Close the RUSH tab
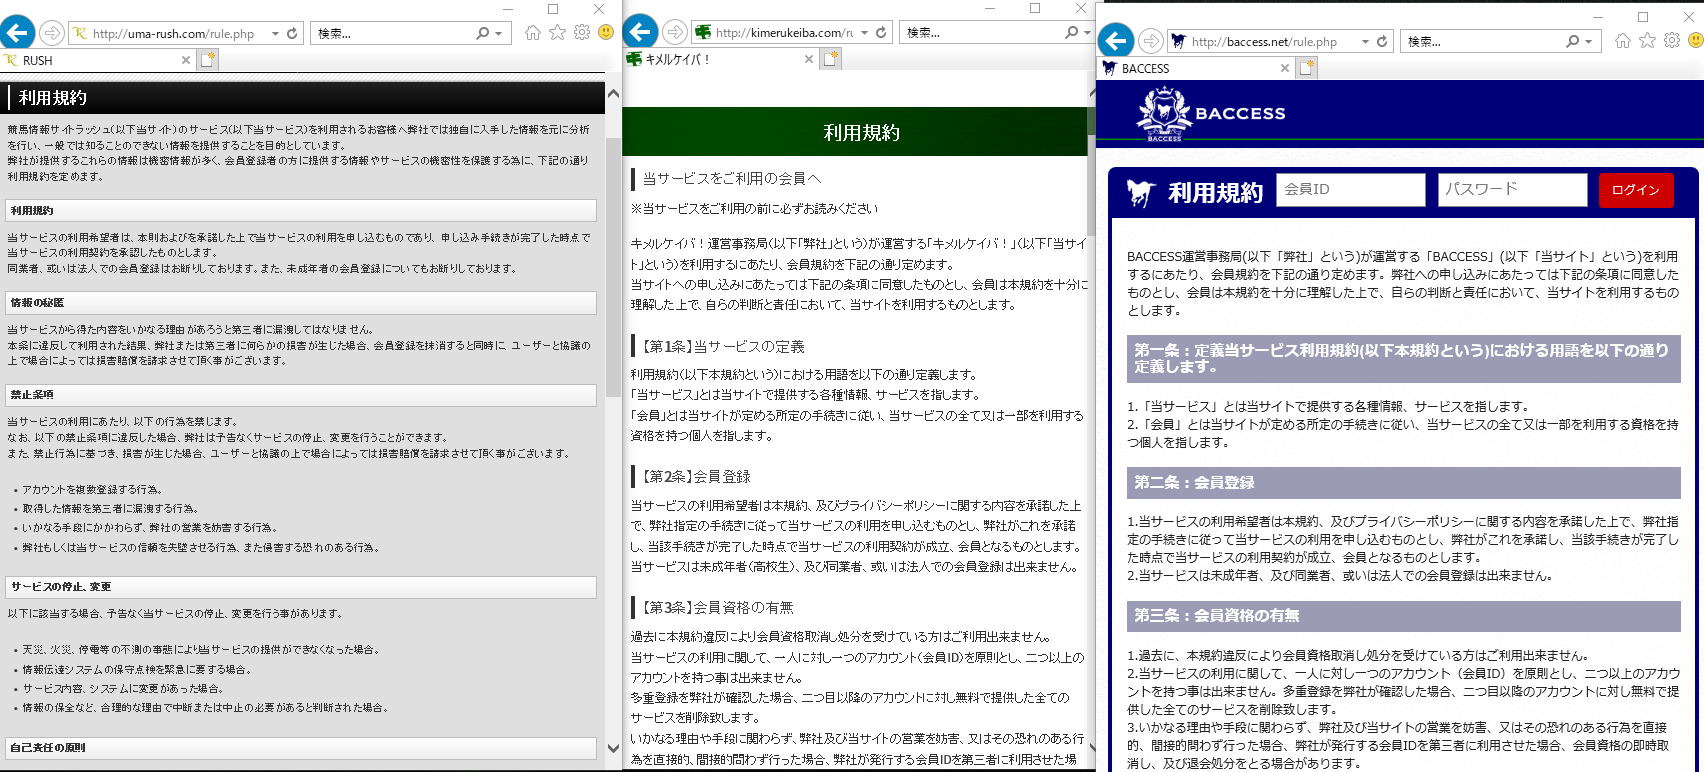 185,60
